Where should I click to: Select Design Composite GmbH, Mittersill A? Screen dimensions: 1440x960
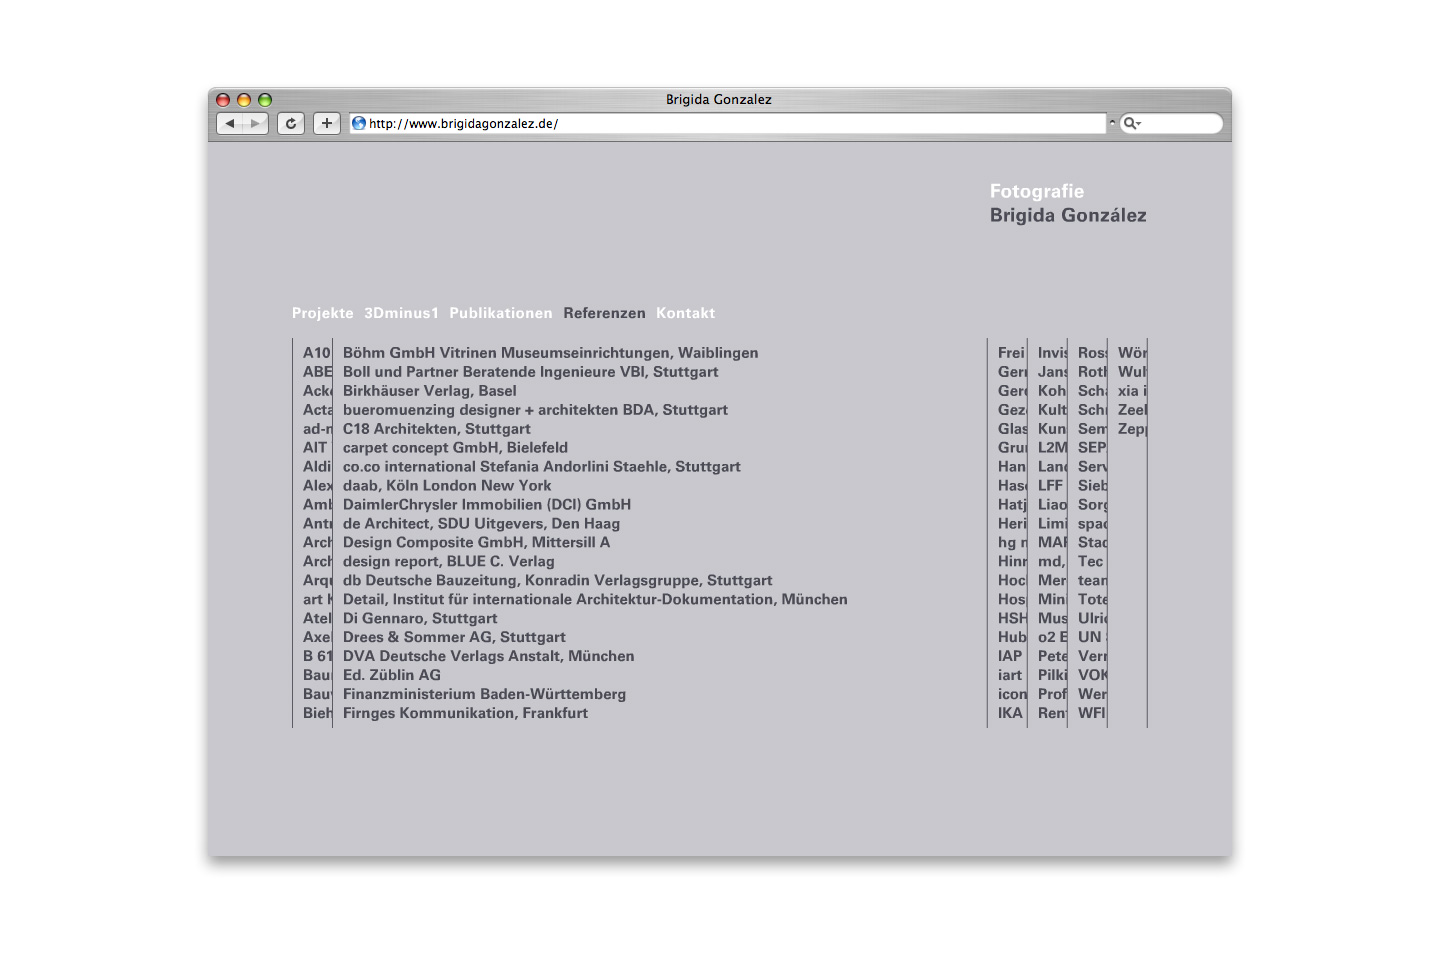pyautogui.click(x=477, y=543)
